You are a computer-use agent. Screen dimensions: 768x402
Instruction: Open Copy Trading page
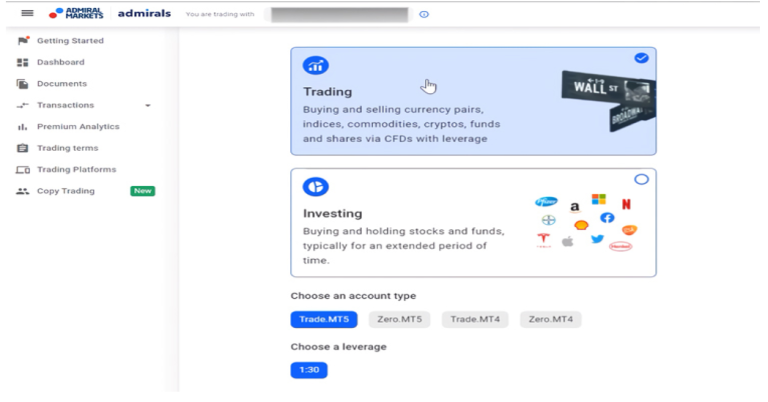coord(66,191)
